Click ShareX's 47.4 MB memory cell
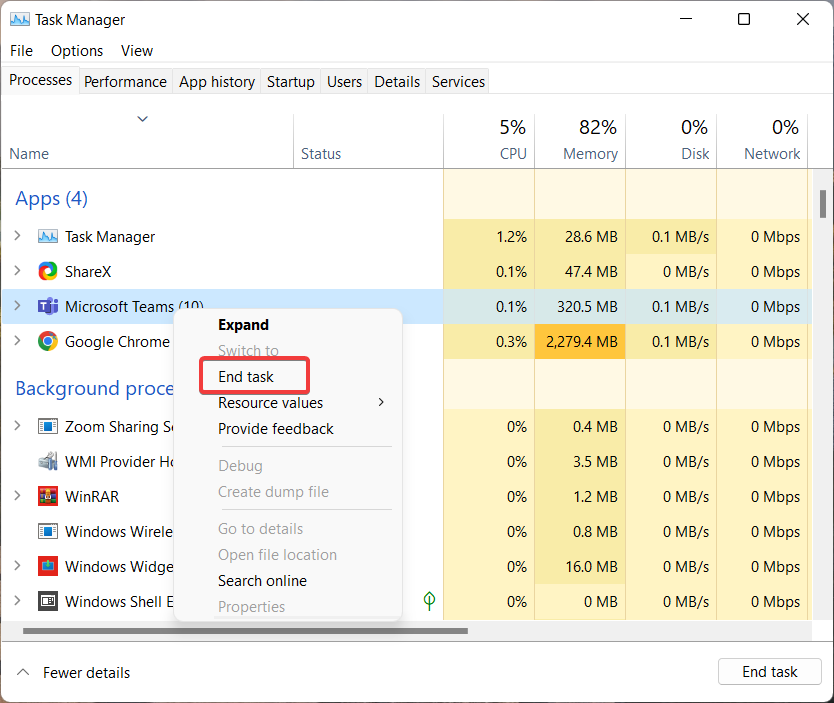 point(580,271)
